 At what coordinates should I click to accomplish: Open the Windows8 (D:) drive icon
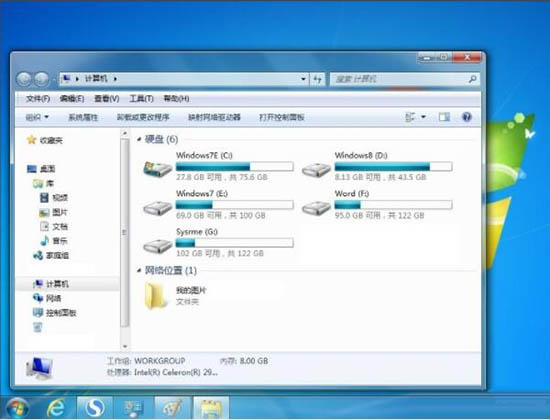pyautogui.click(x=316, y=170)
